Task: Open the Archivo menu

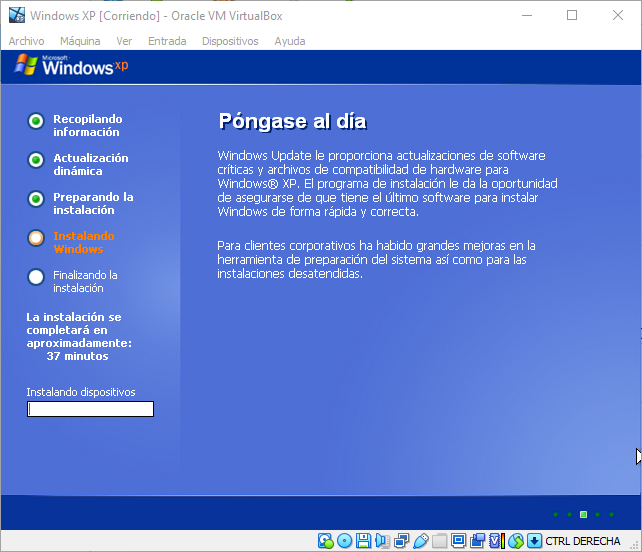Action: (x=27, y=41)
